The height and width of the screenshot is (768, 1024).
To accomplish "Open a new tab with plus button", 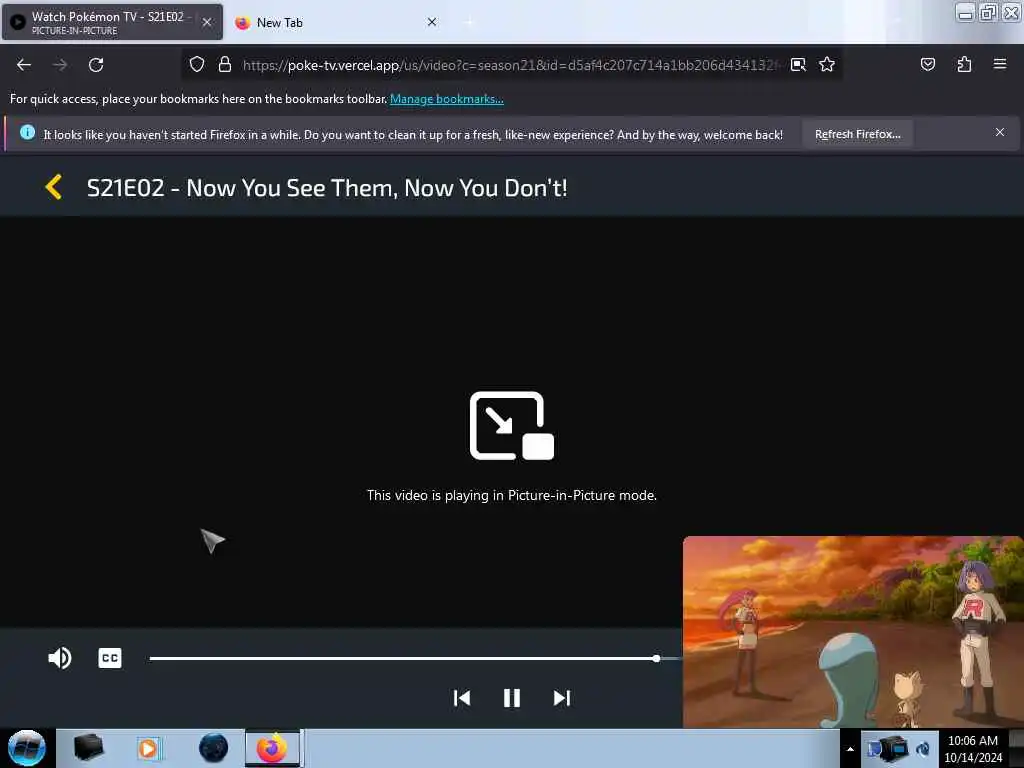I will pos(469,22).
